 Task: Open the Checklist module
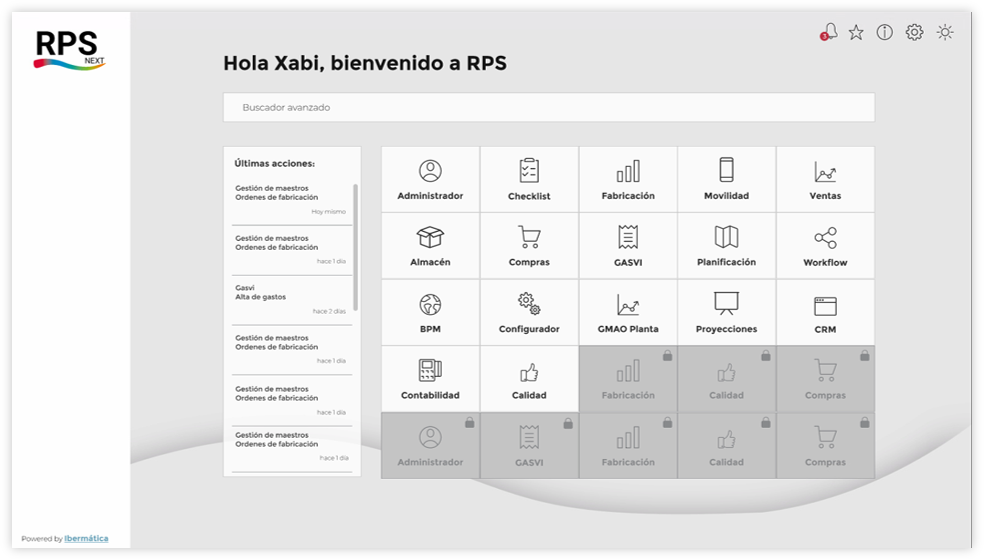click(x=529, y=180)
